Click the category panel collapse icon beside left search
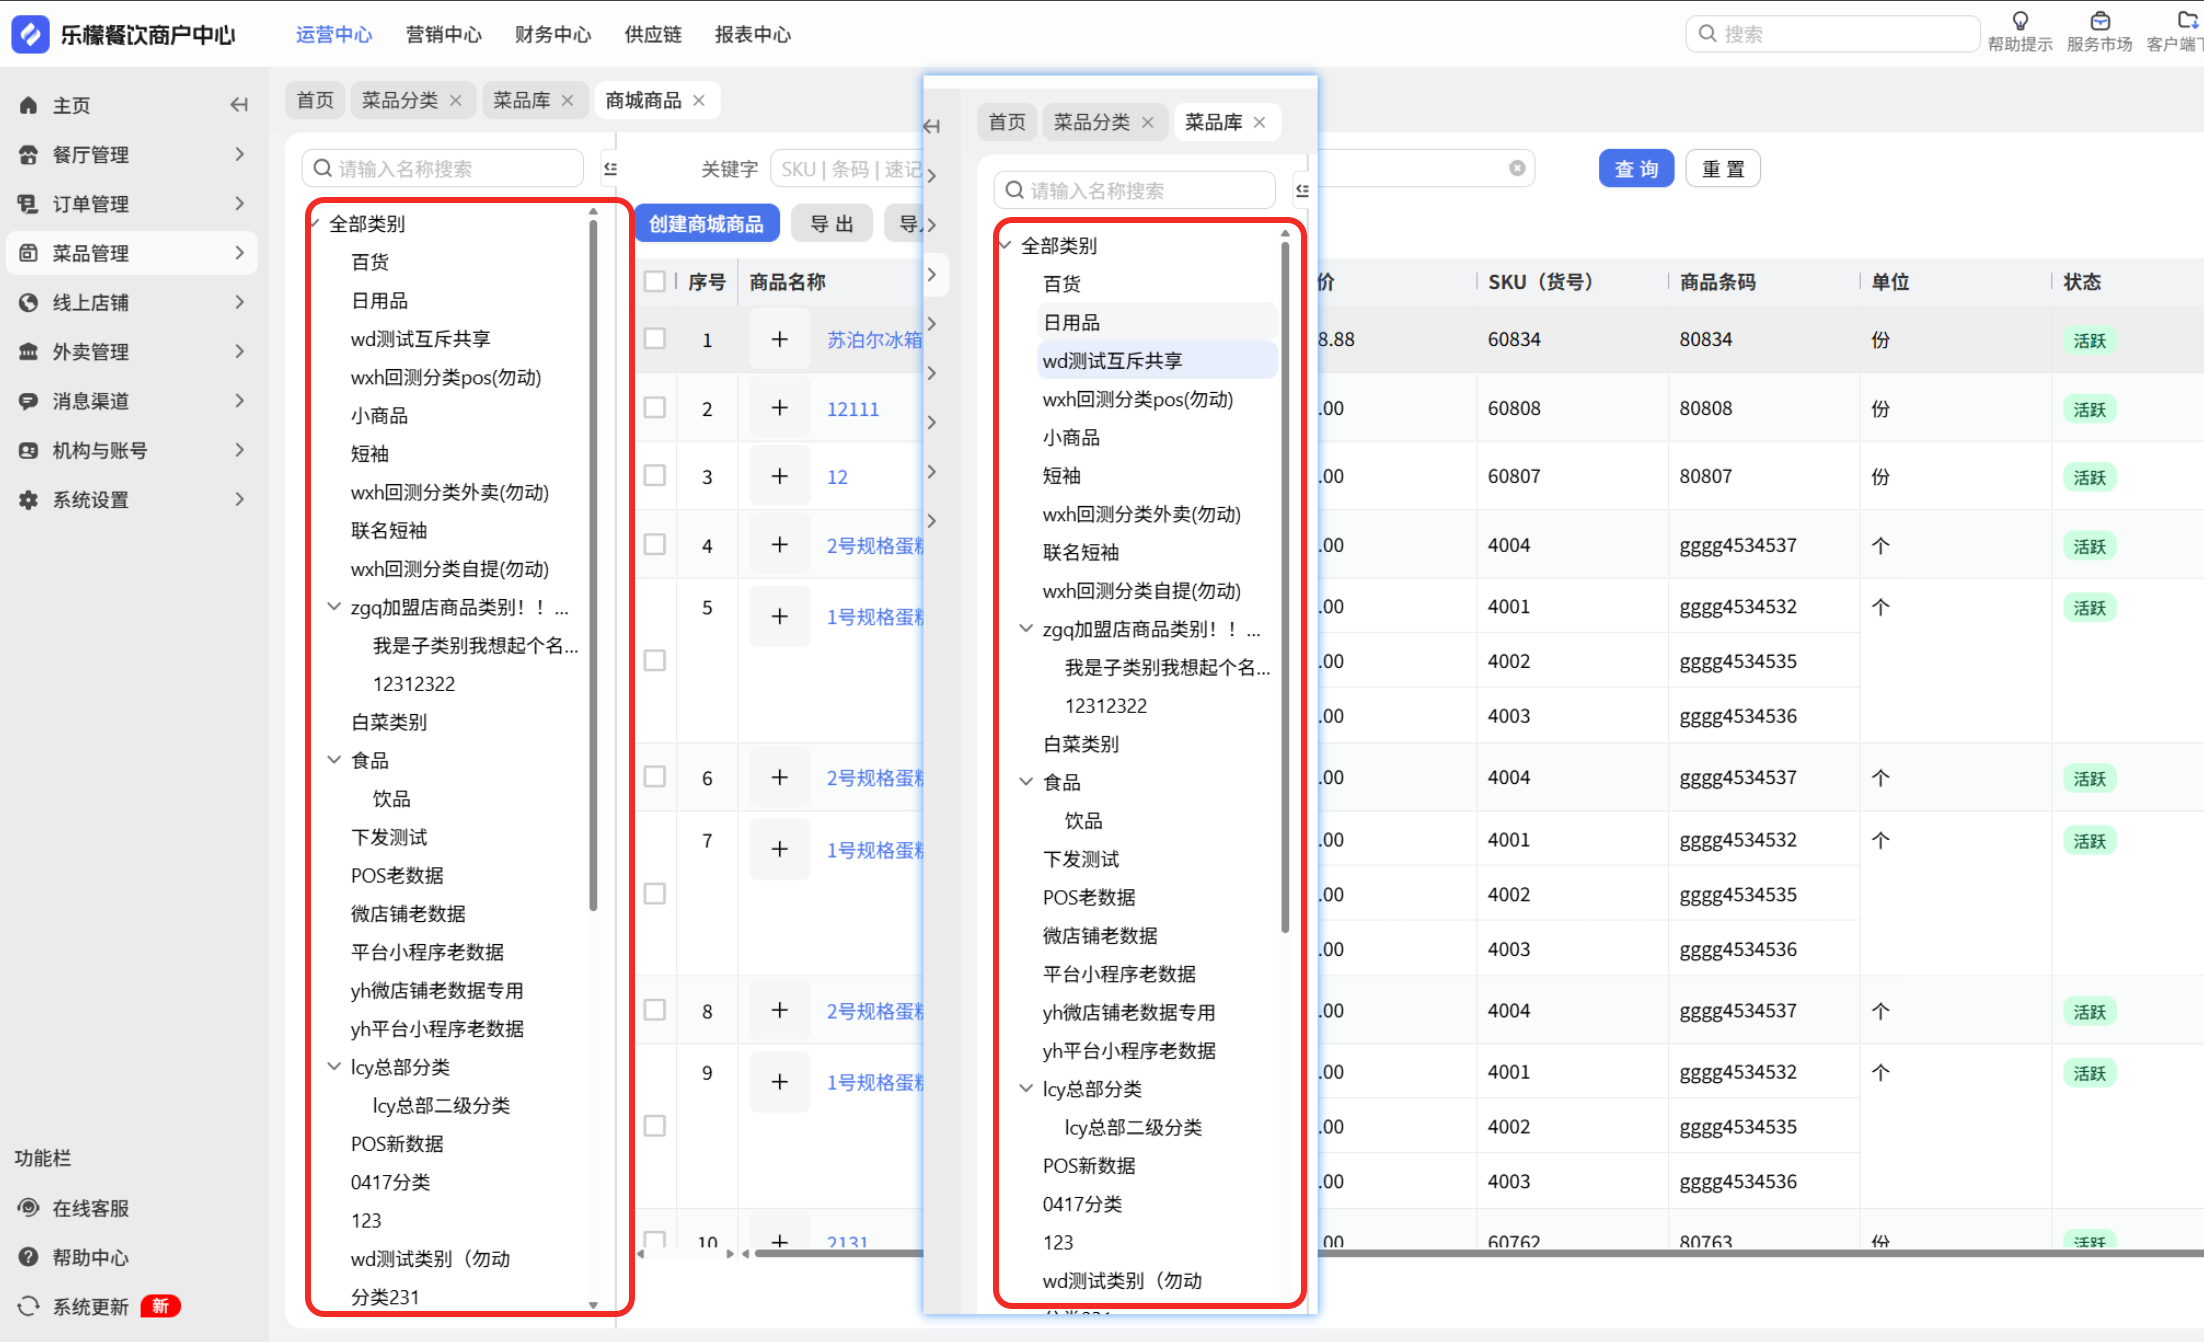The width and height of the screenshot is (2204, 1342). [610, 168]
